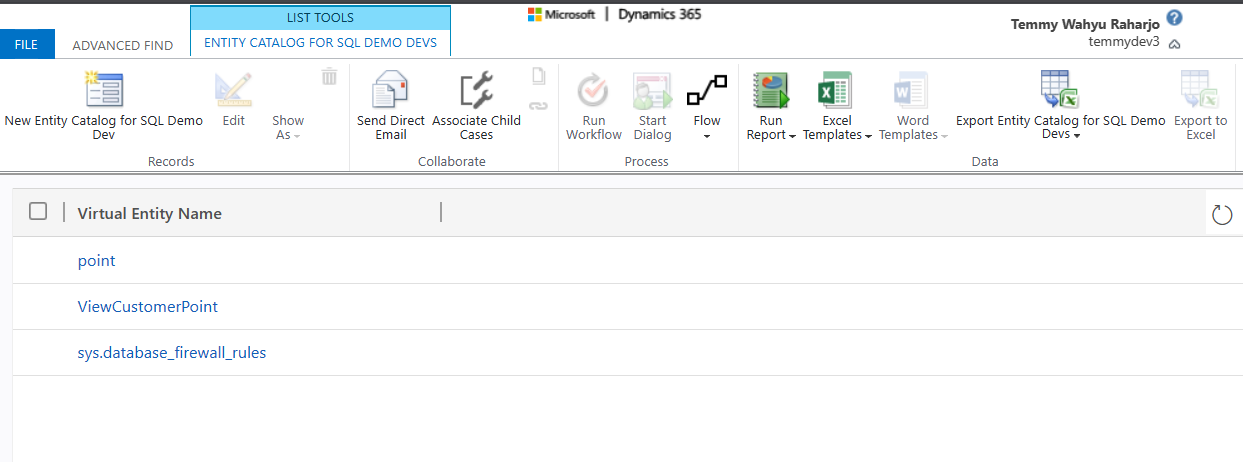
Task: Select all records with header checkbox
Action: [38, 211]
